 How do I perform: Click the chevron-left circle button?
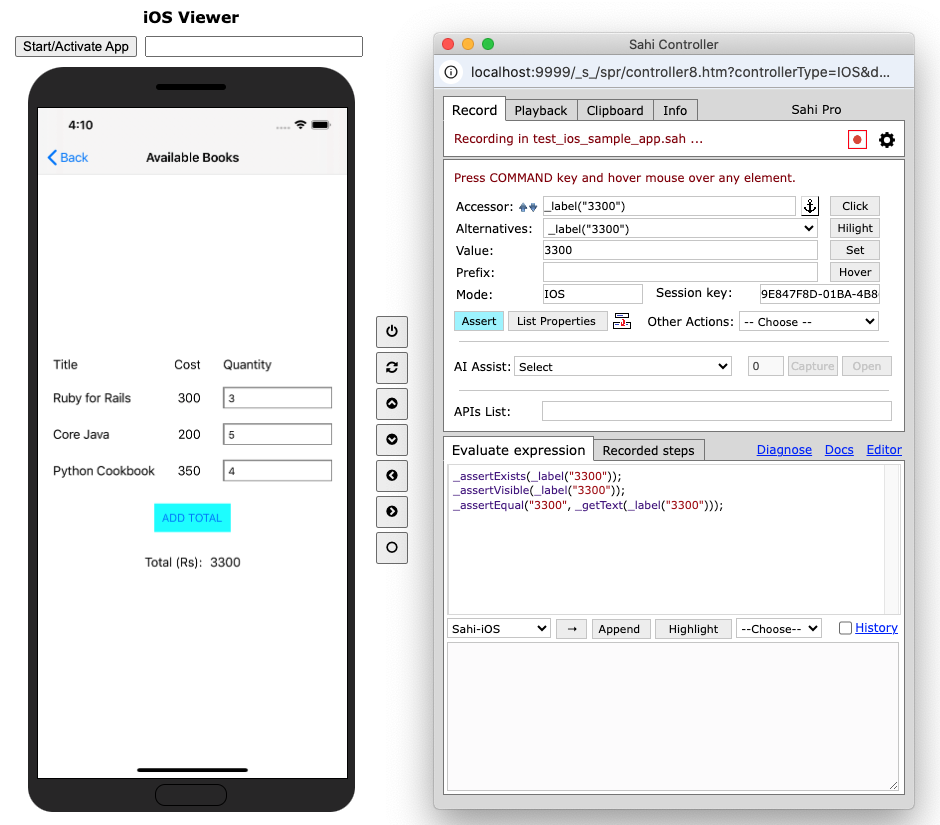pos(391,475)
